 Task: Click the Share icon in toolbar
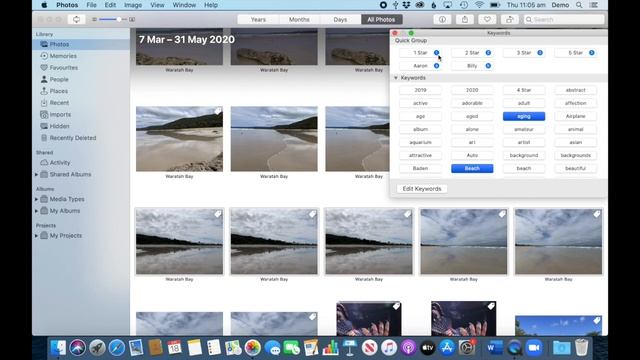tap(464, 19)
